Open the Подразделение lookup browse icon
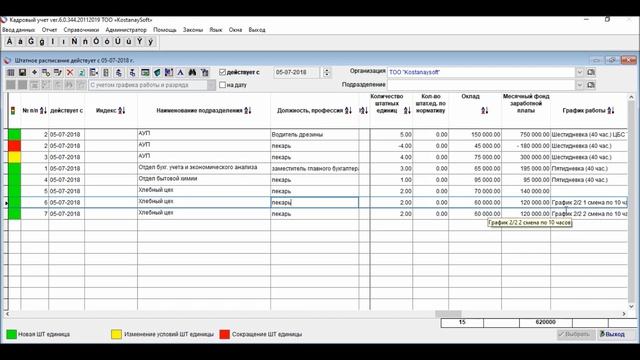Screen dimensions: 640x360 pyautogui.click(x=591, y=85)
